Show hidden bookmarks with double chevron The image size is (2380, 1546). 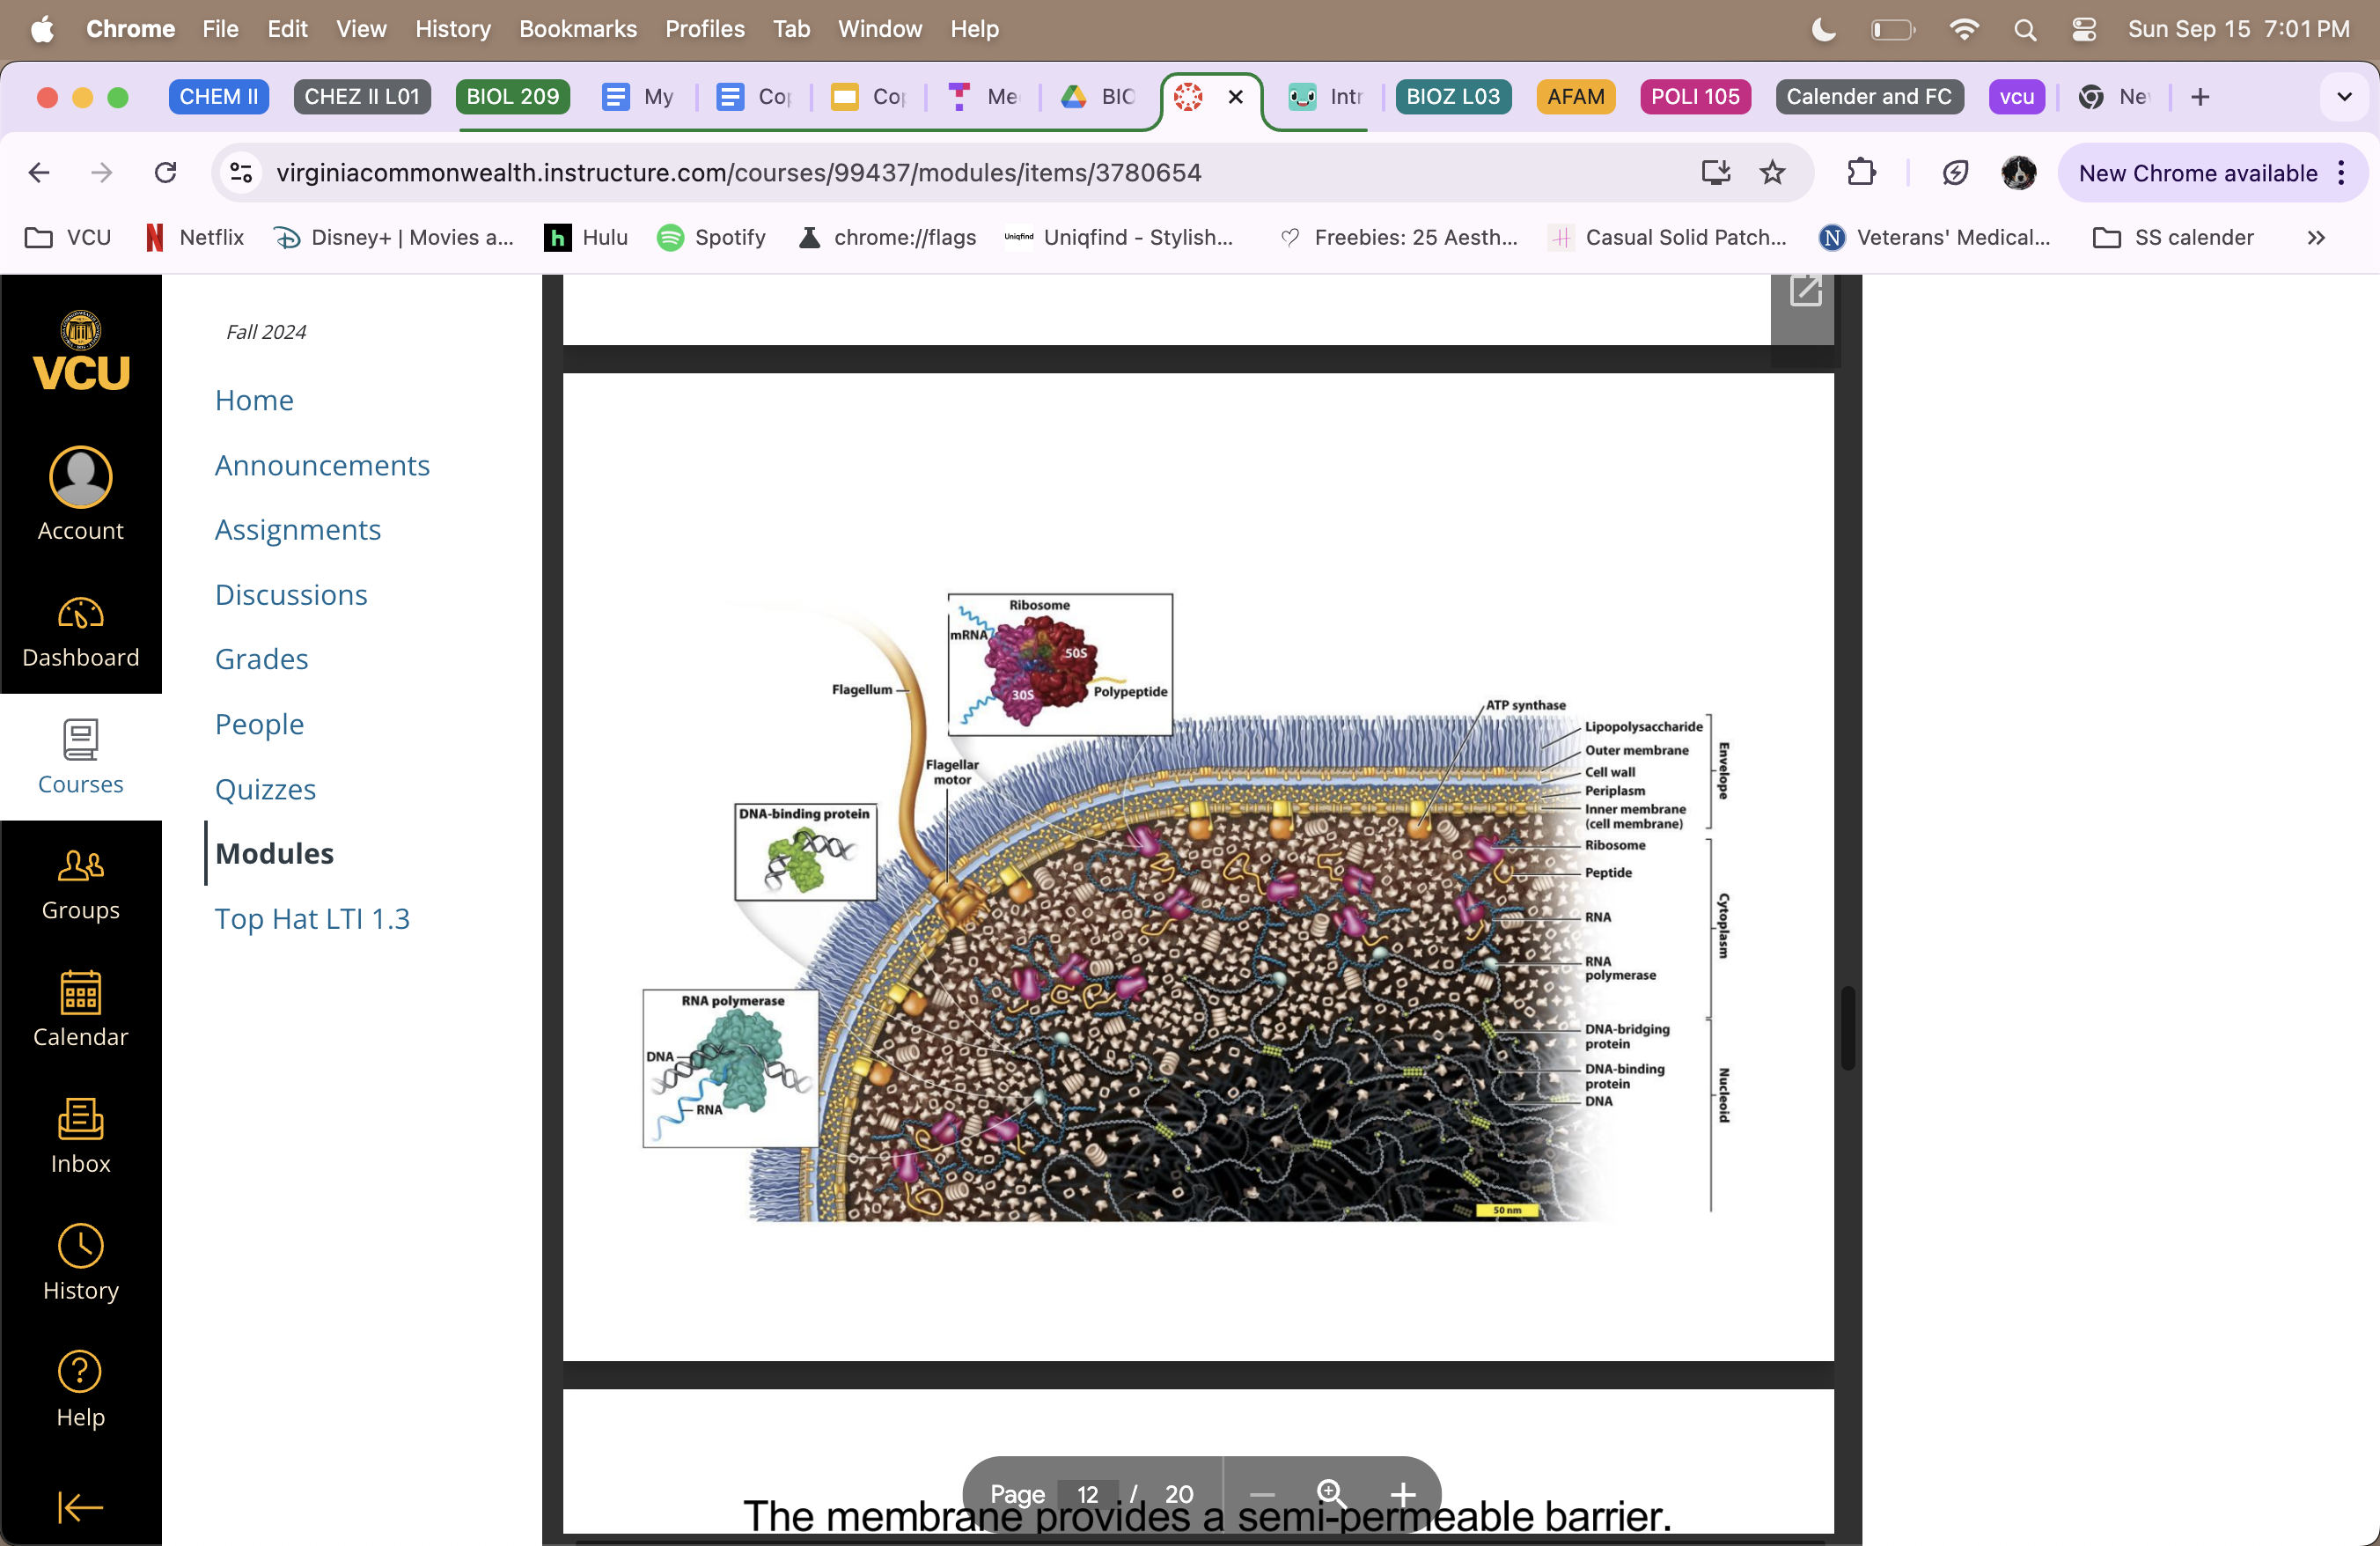pyautogui.click(x=2316, y=238)
